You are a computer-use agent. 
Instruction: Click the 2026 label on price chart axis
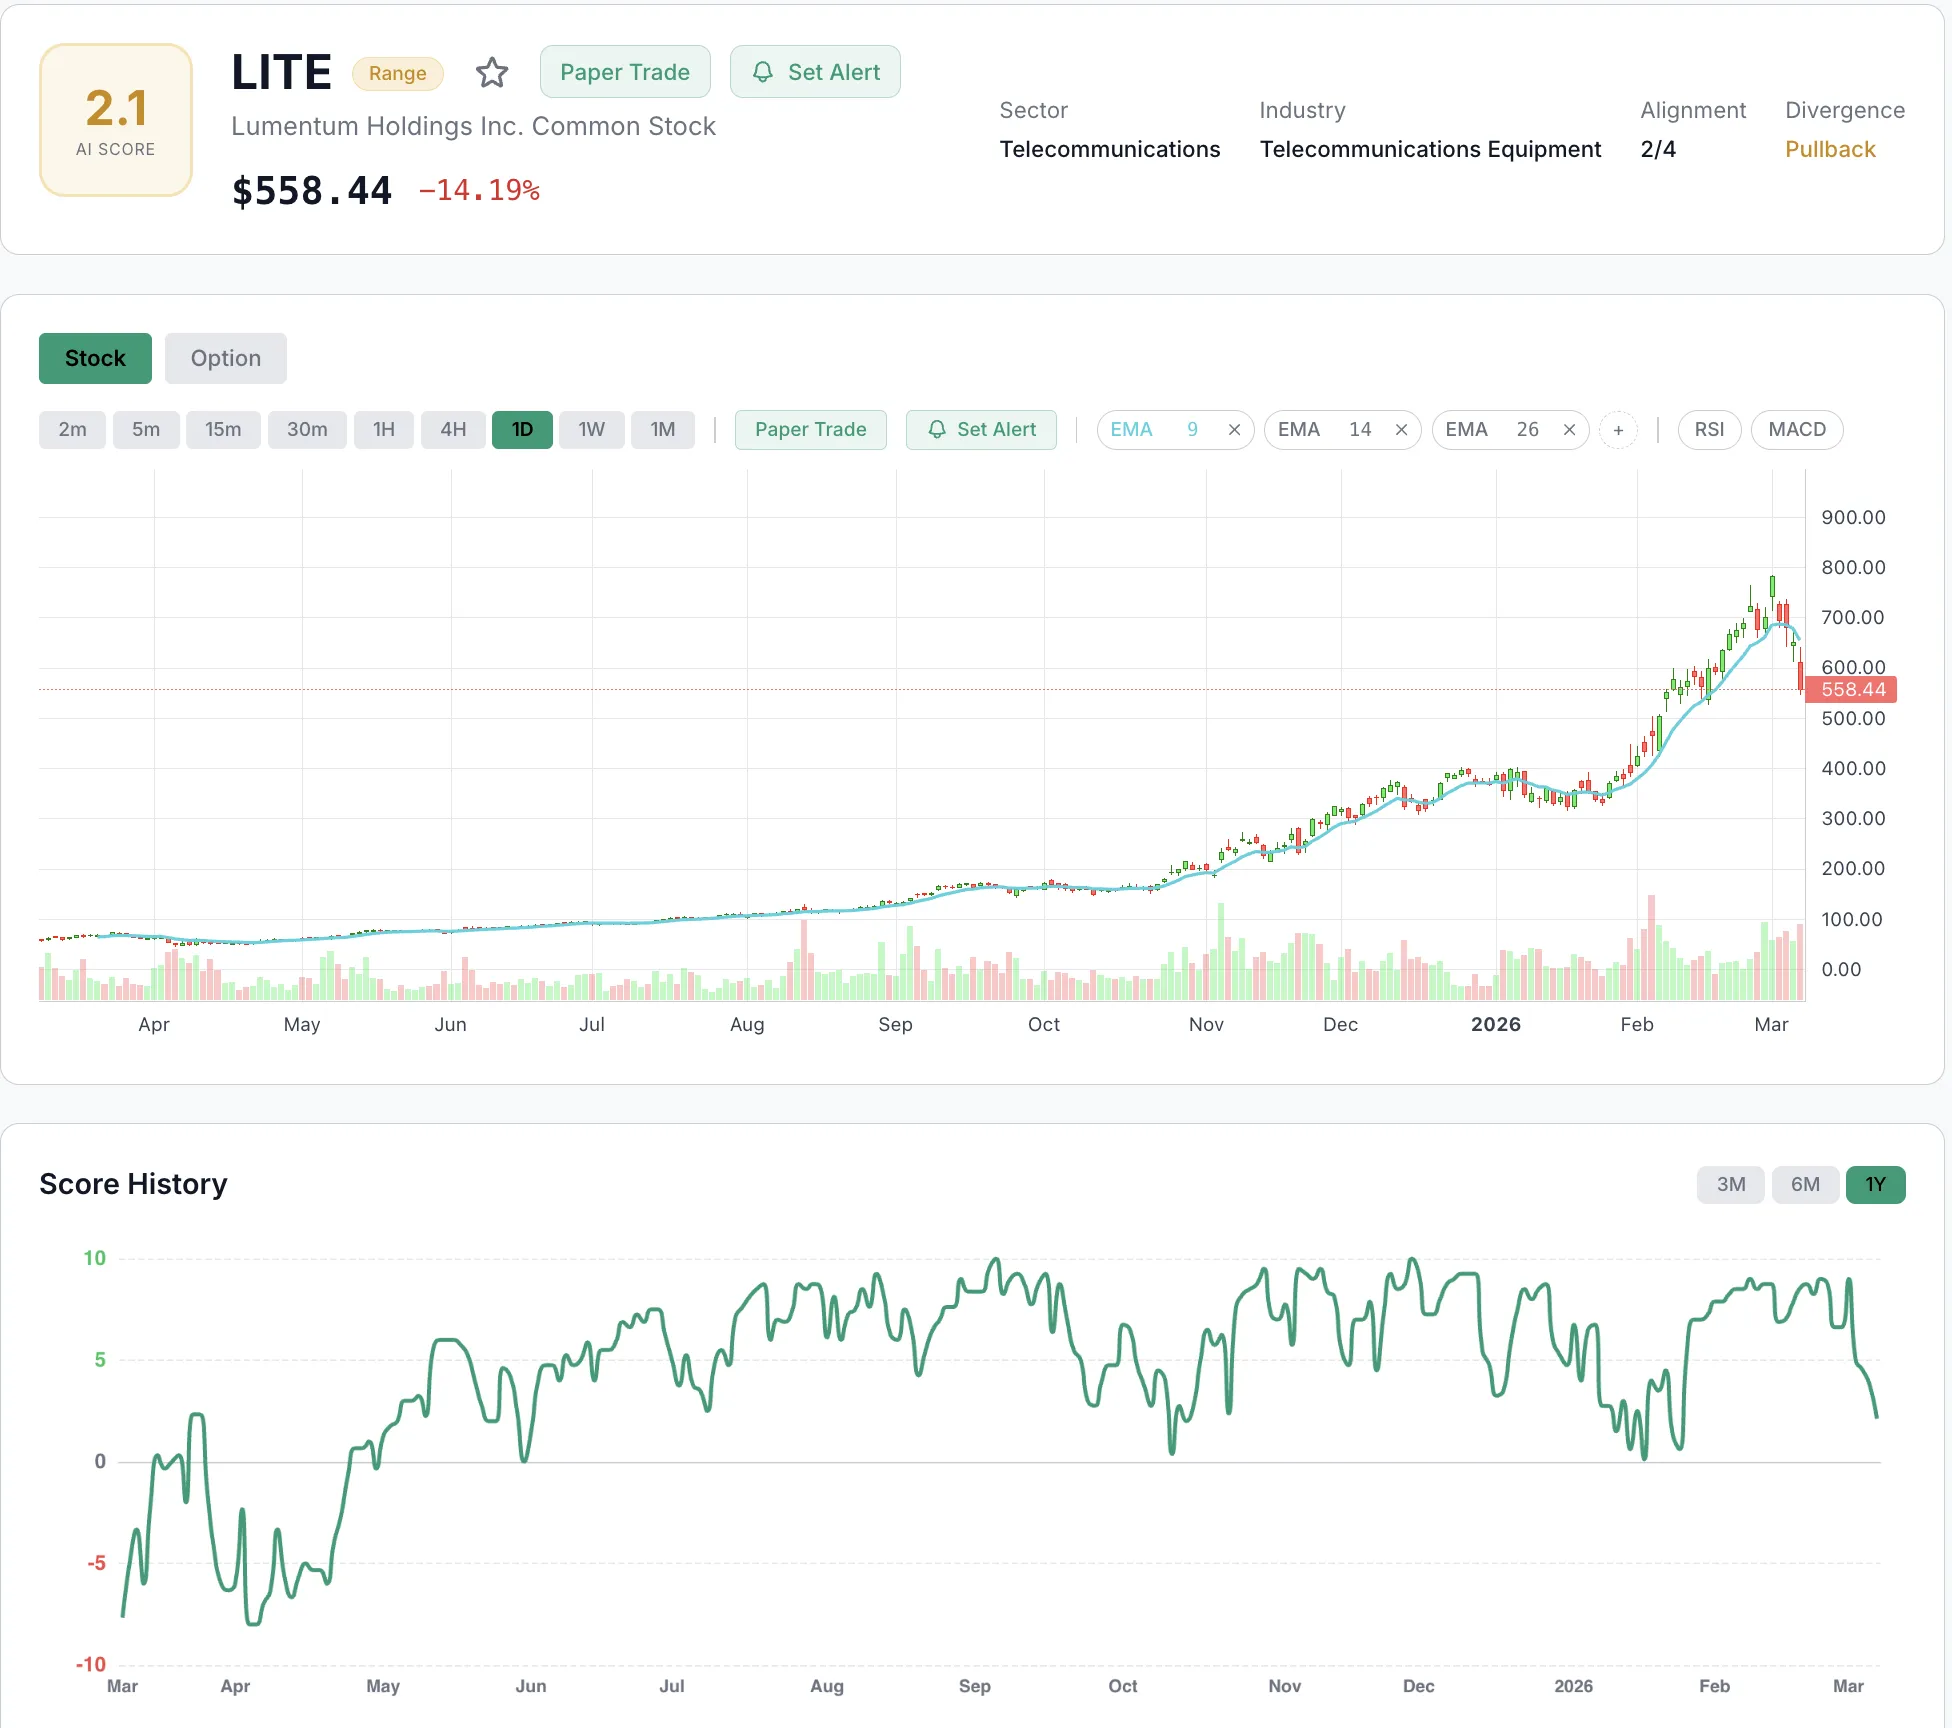pyautogui.click(x=1495, y=1025)
